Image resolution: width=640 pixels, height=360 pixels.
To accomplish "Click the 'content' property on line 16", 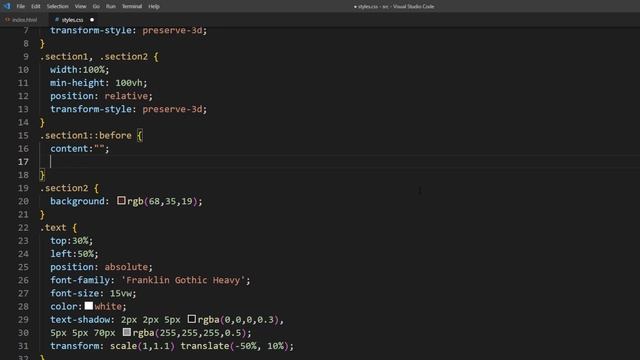I will tap(69, 149).
